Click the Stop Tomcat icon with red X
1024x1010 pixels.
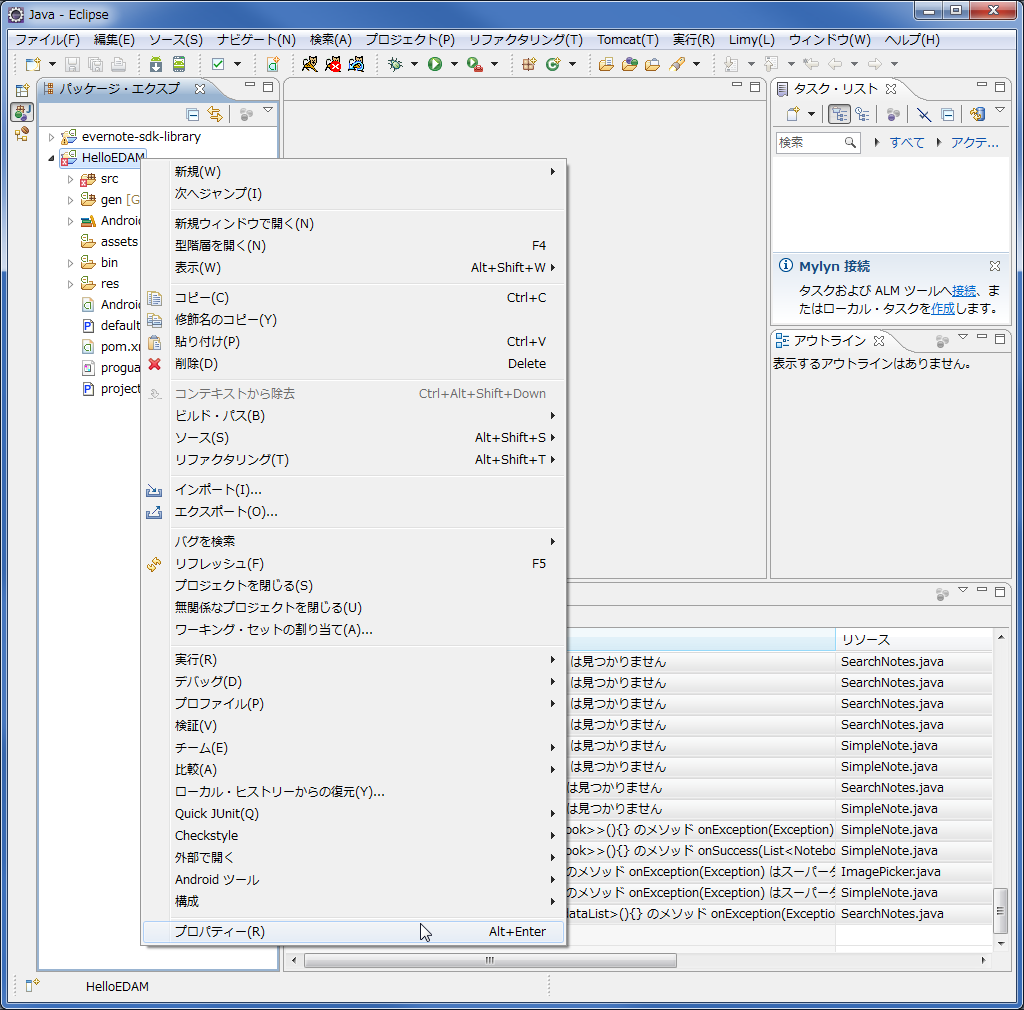[x=333, y=64]
